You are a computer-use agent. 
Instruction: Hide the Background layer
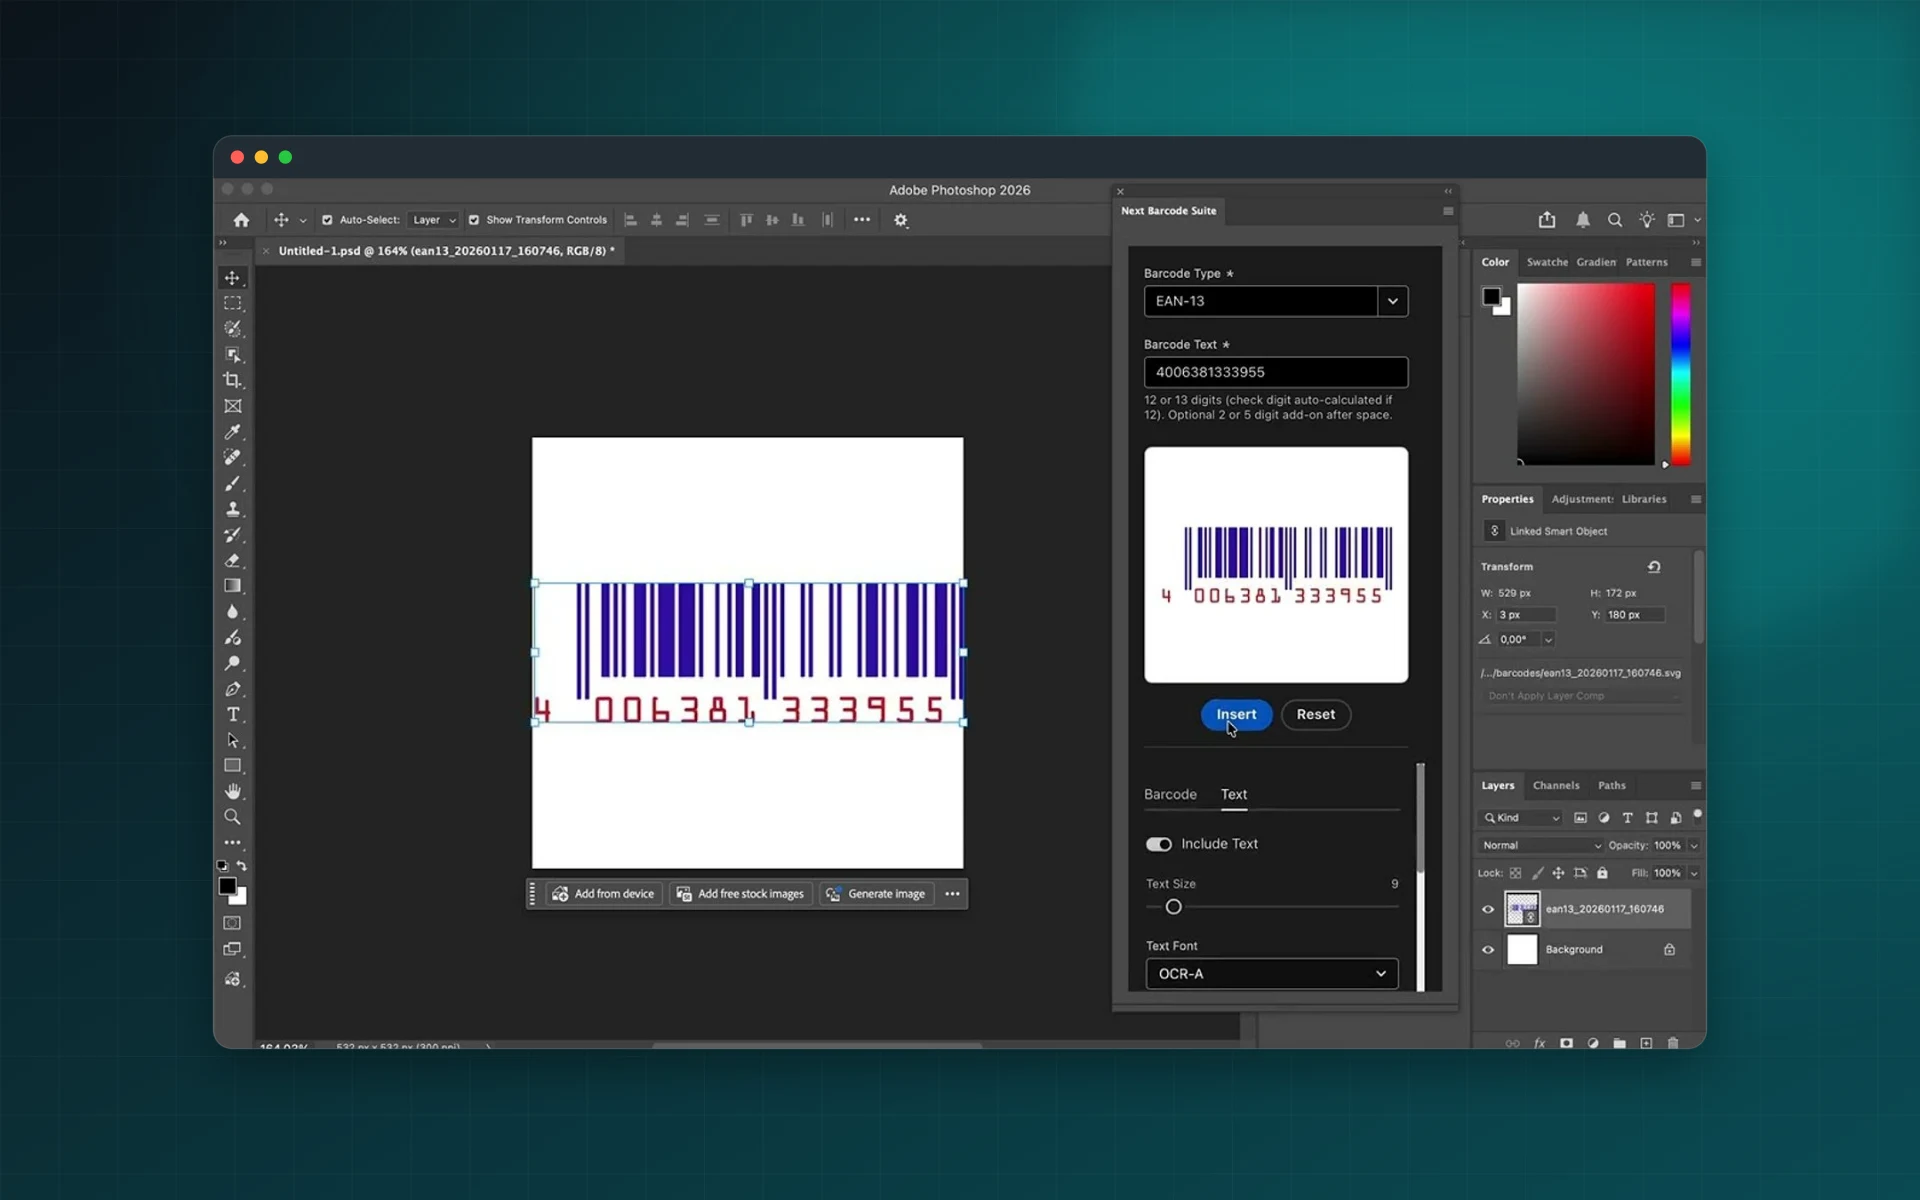1488,950
